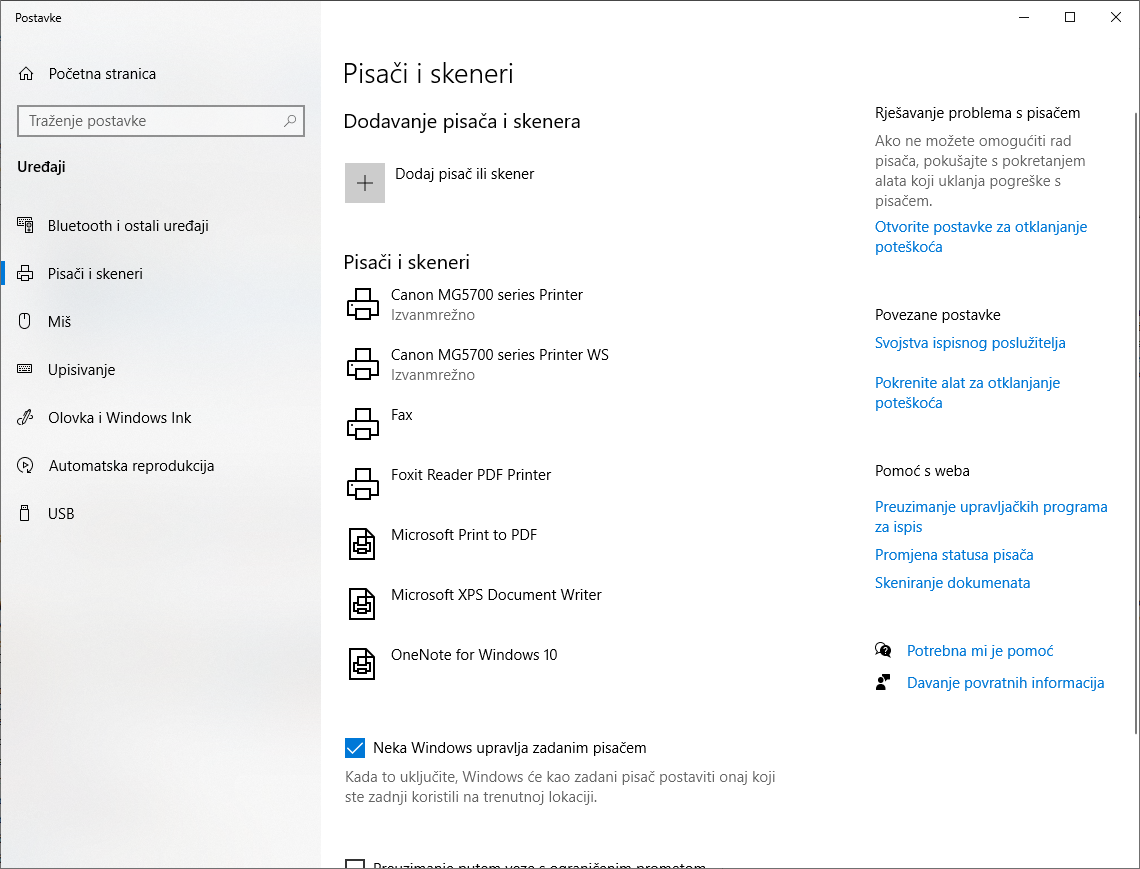The image size is (1140, 869).
Task: Click the plus icon to add a printer
Action: (x=365, y=183)
